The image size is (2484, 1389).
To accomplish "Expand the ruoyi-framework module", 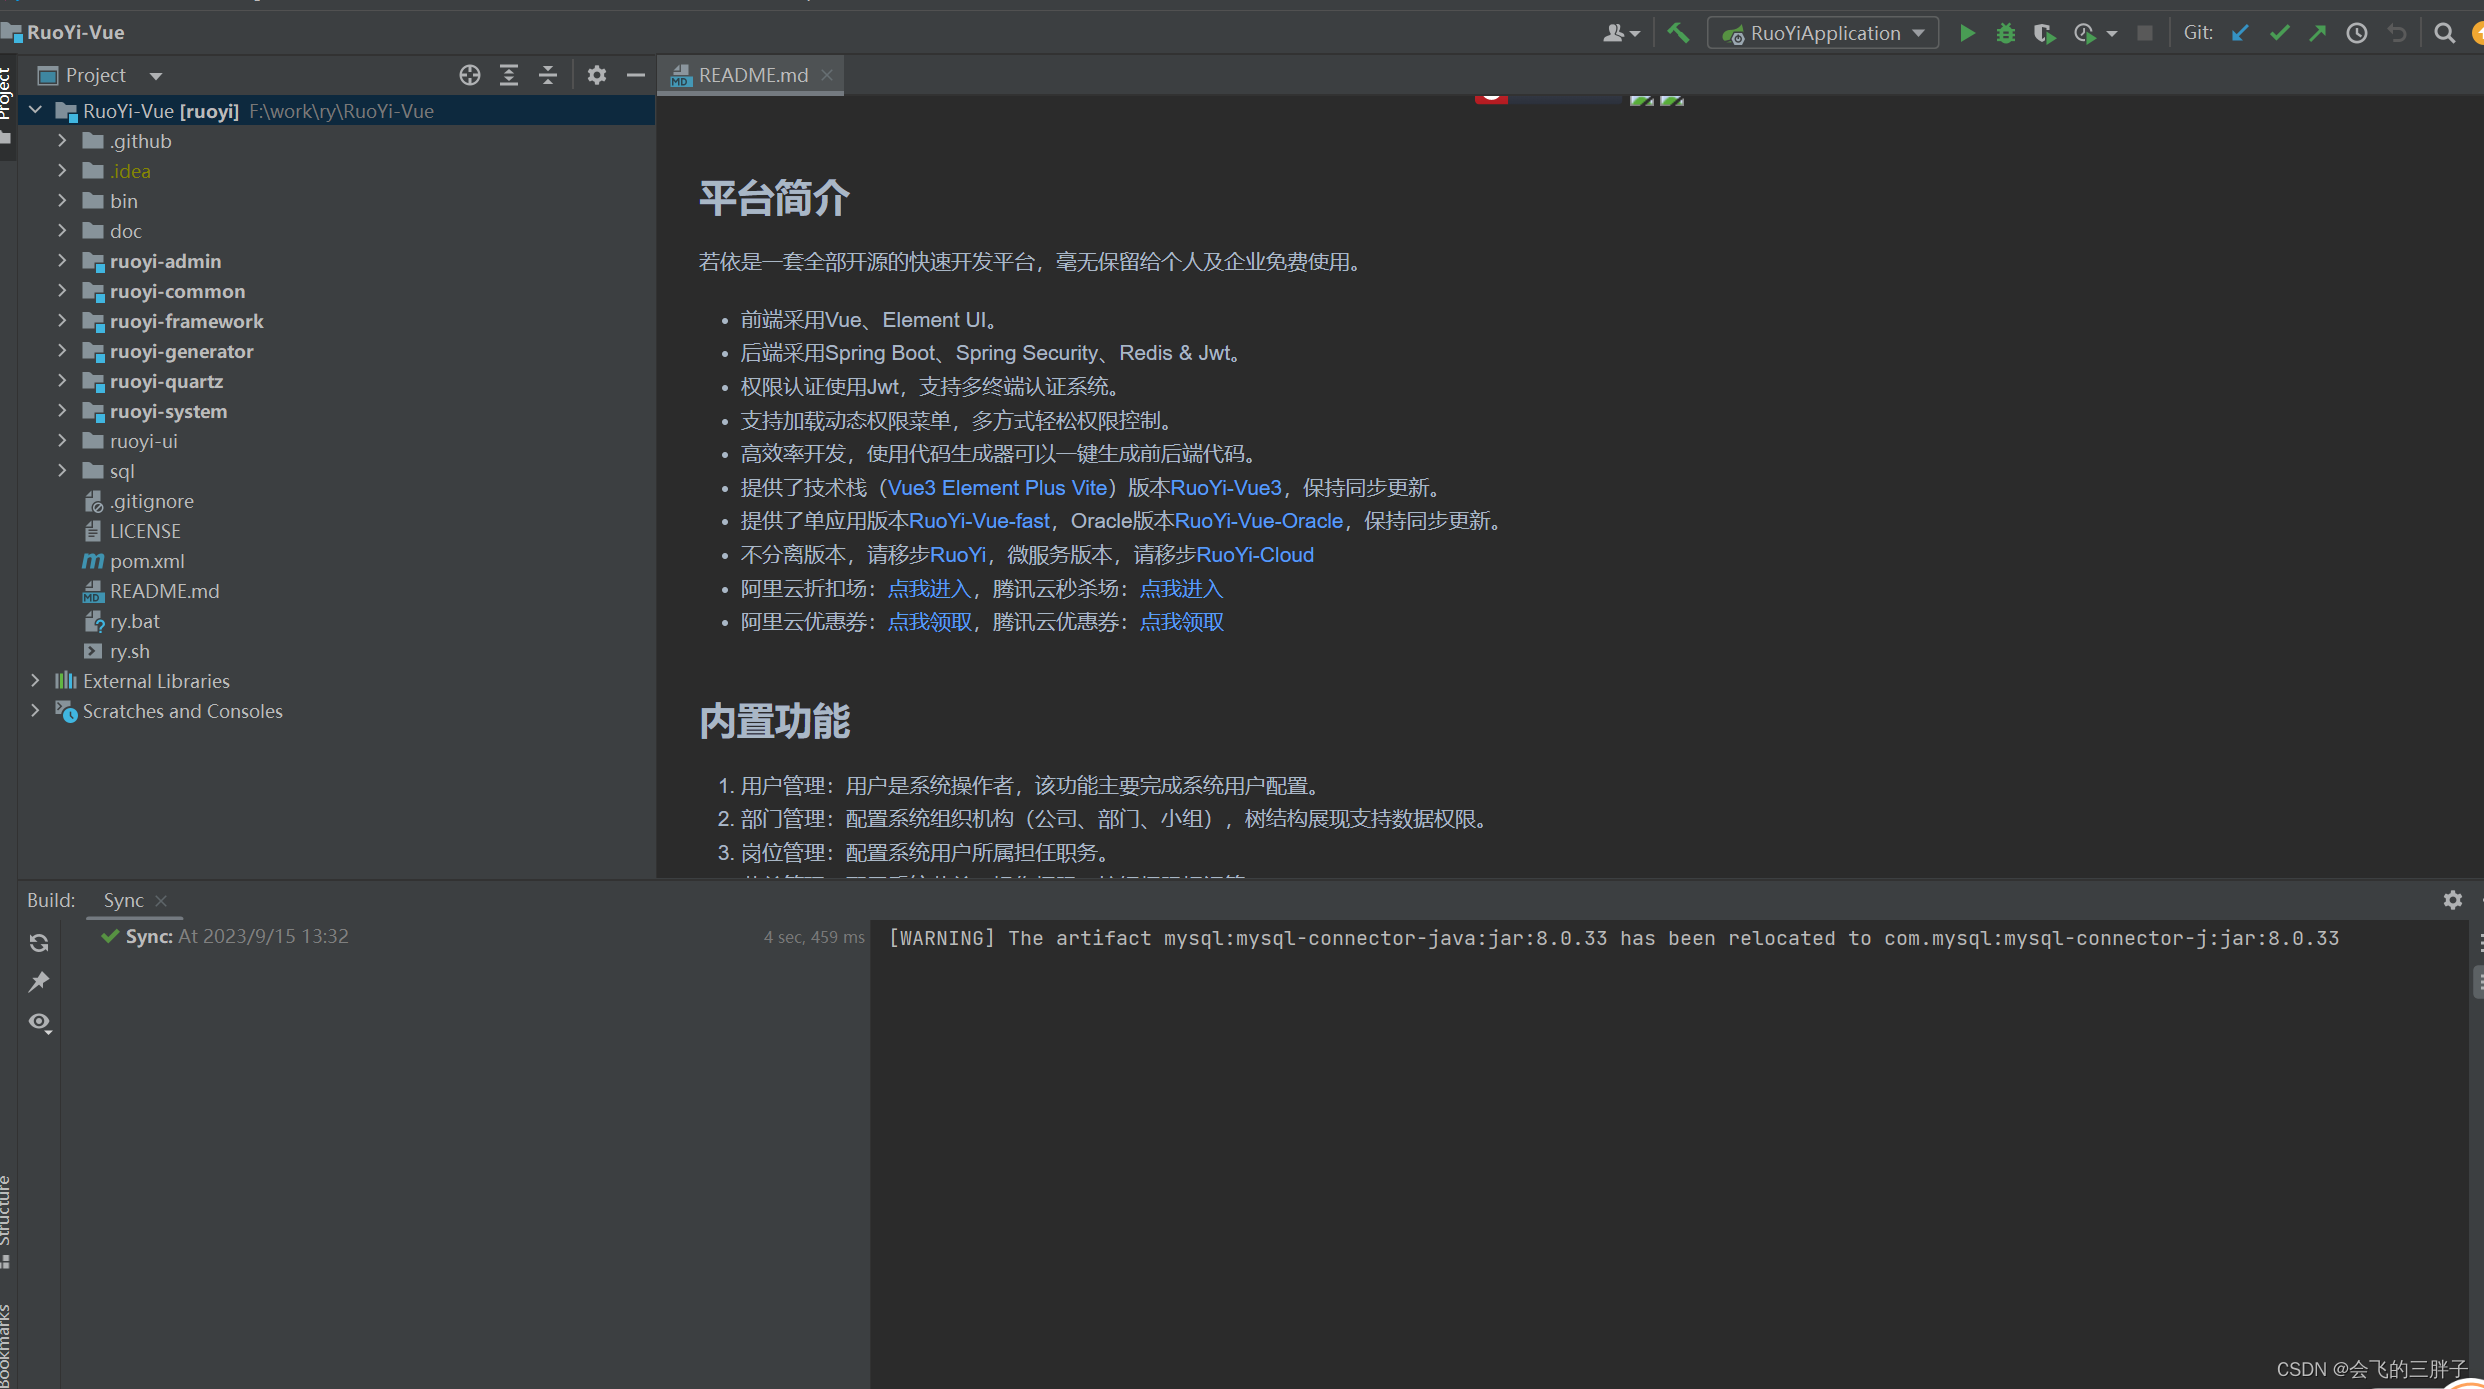I will coord(62,321).
